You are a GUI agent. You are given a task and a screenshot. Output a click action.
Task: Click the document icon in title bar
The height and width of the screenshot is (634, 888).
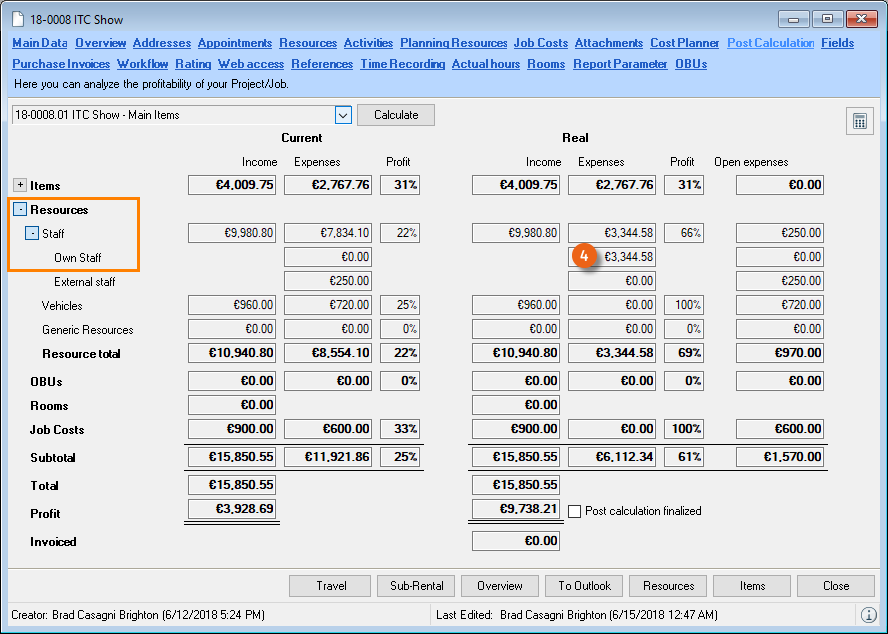tap(17, 20)
